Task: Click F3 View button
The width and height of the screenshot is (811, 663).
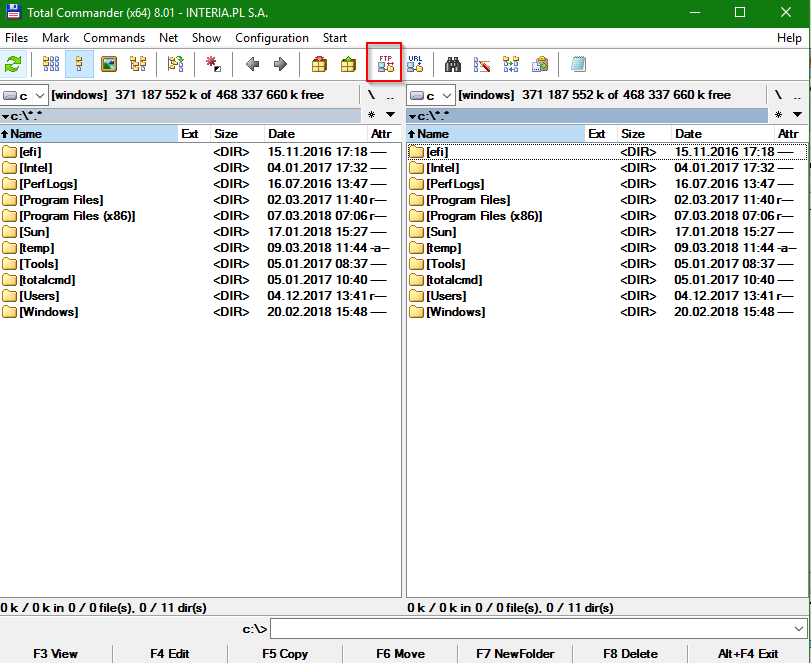Action: click(55, 654)
